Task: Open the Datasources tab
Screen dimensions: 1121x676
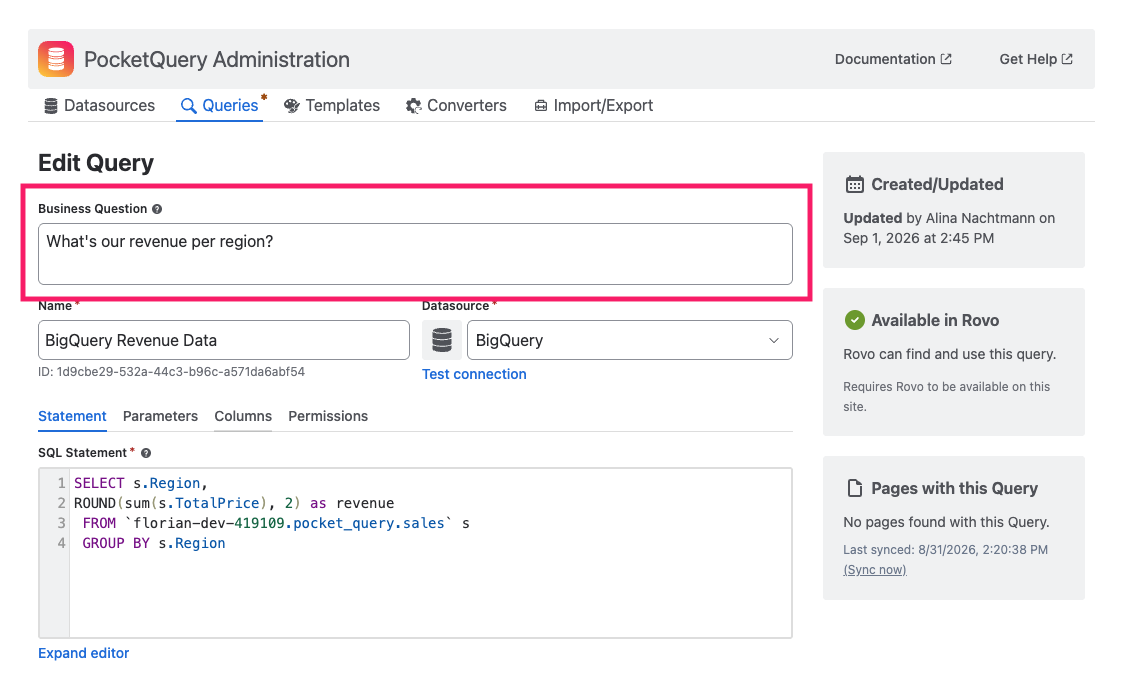Action: [x=99, y=106]
